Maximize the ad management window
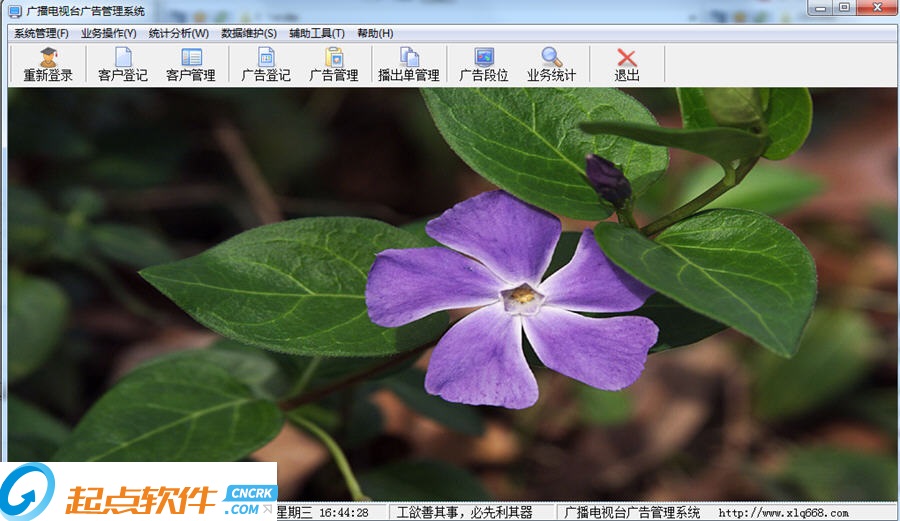 [844, 7]
